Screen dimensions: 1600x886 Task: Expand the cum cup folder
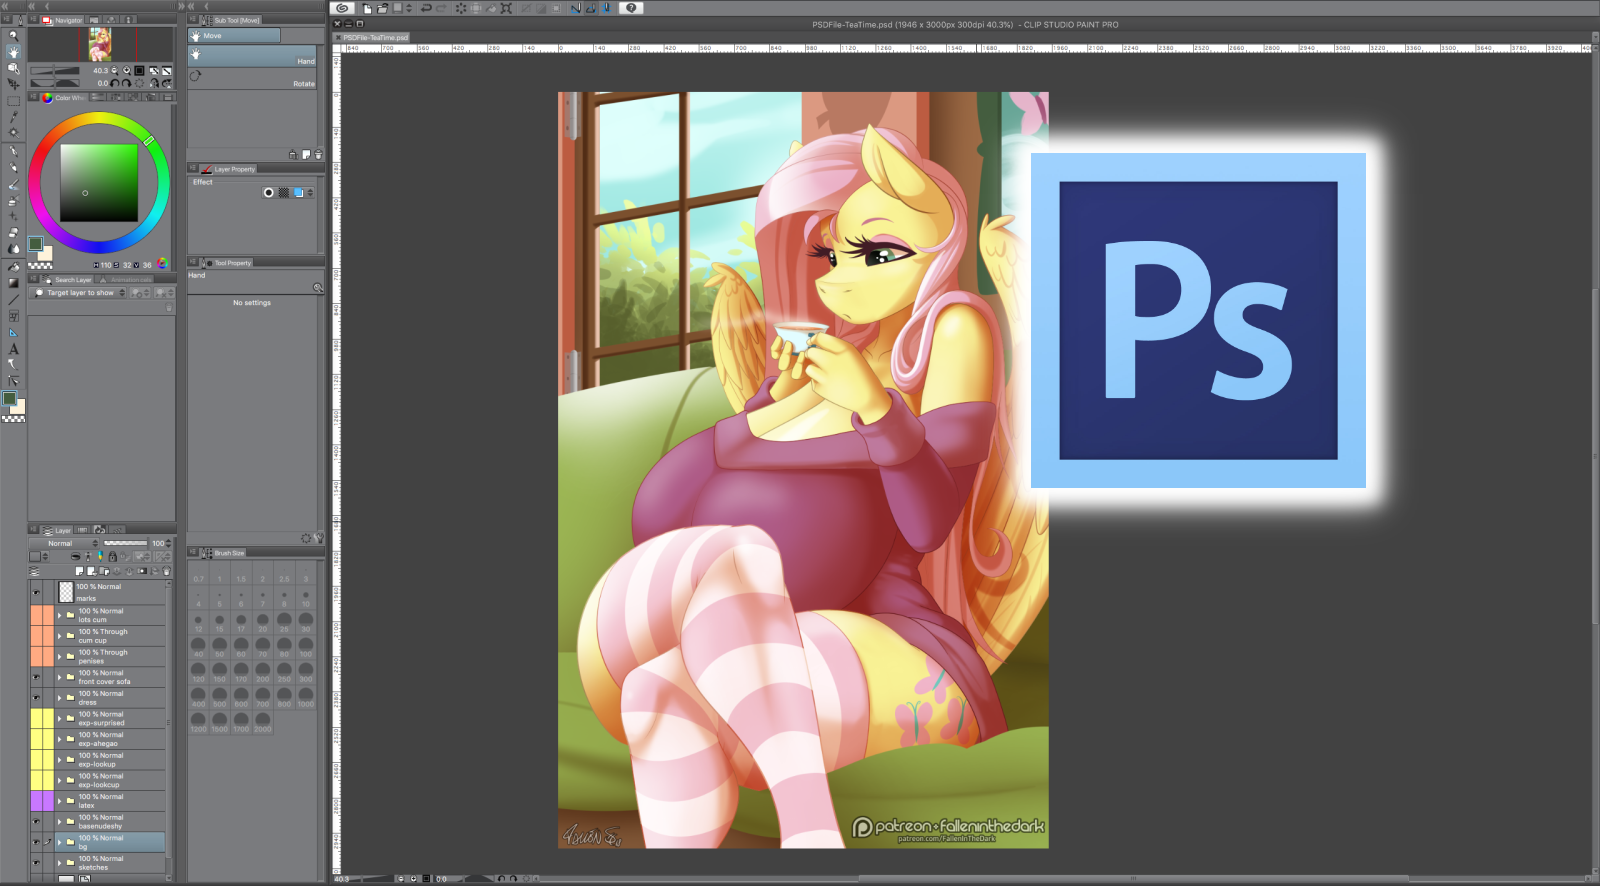pos(59,636)
